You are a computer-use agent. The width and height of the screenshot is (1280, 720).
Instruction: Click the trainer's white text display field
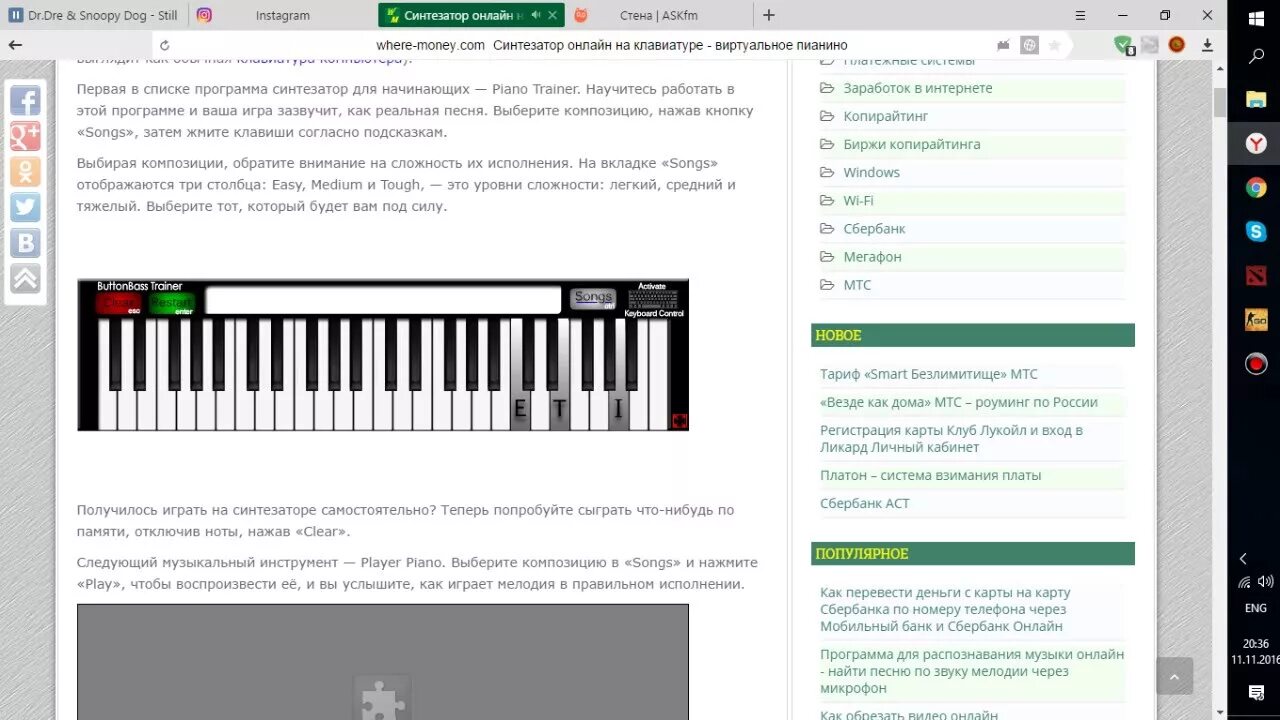click(x=383, y=300)
